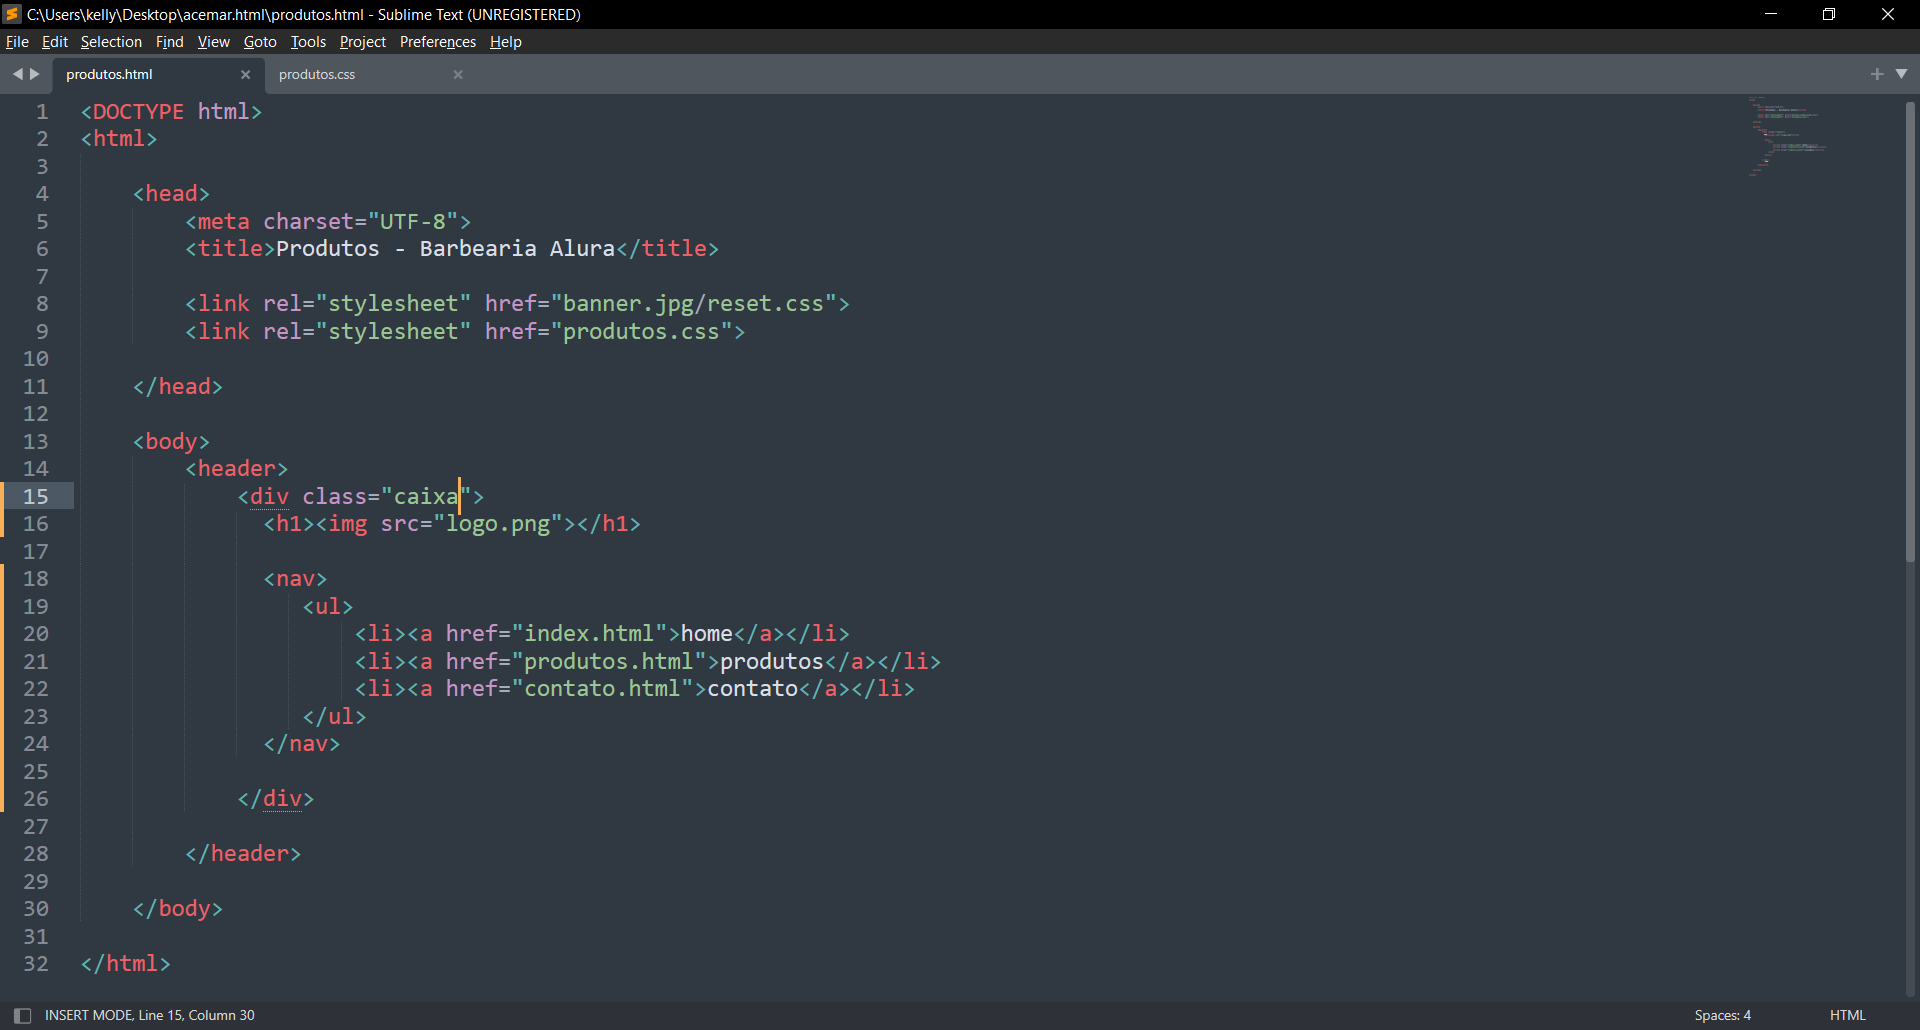Image resolution: width=1920 pixels, height=1030 pixels.
Task: Open the Project menu
Action: point(362,42)
